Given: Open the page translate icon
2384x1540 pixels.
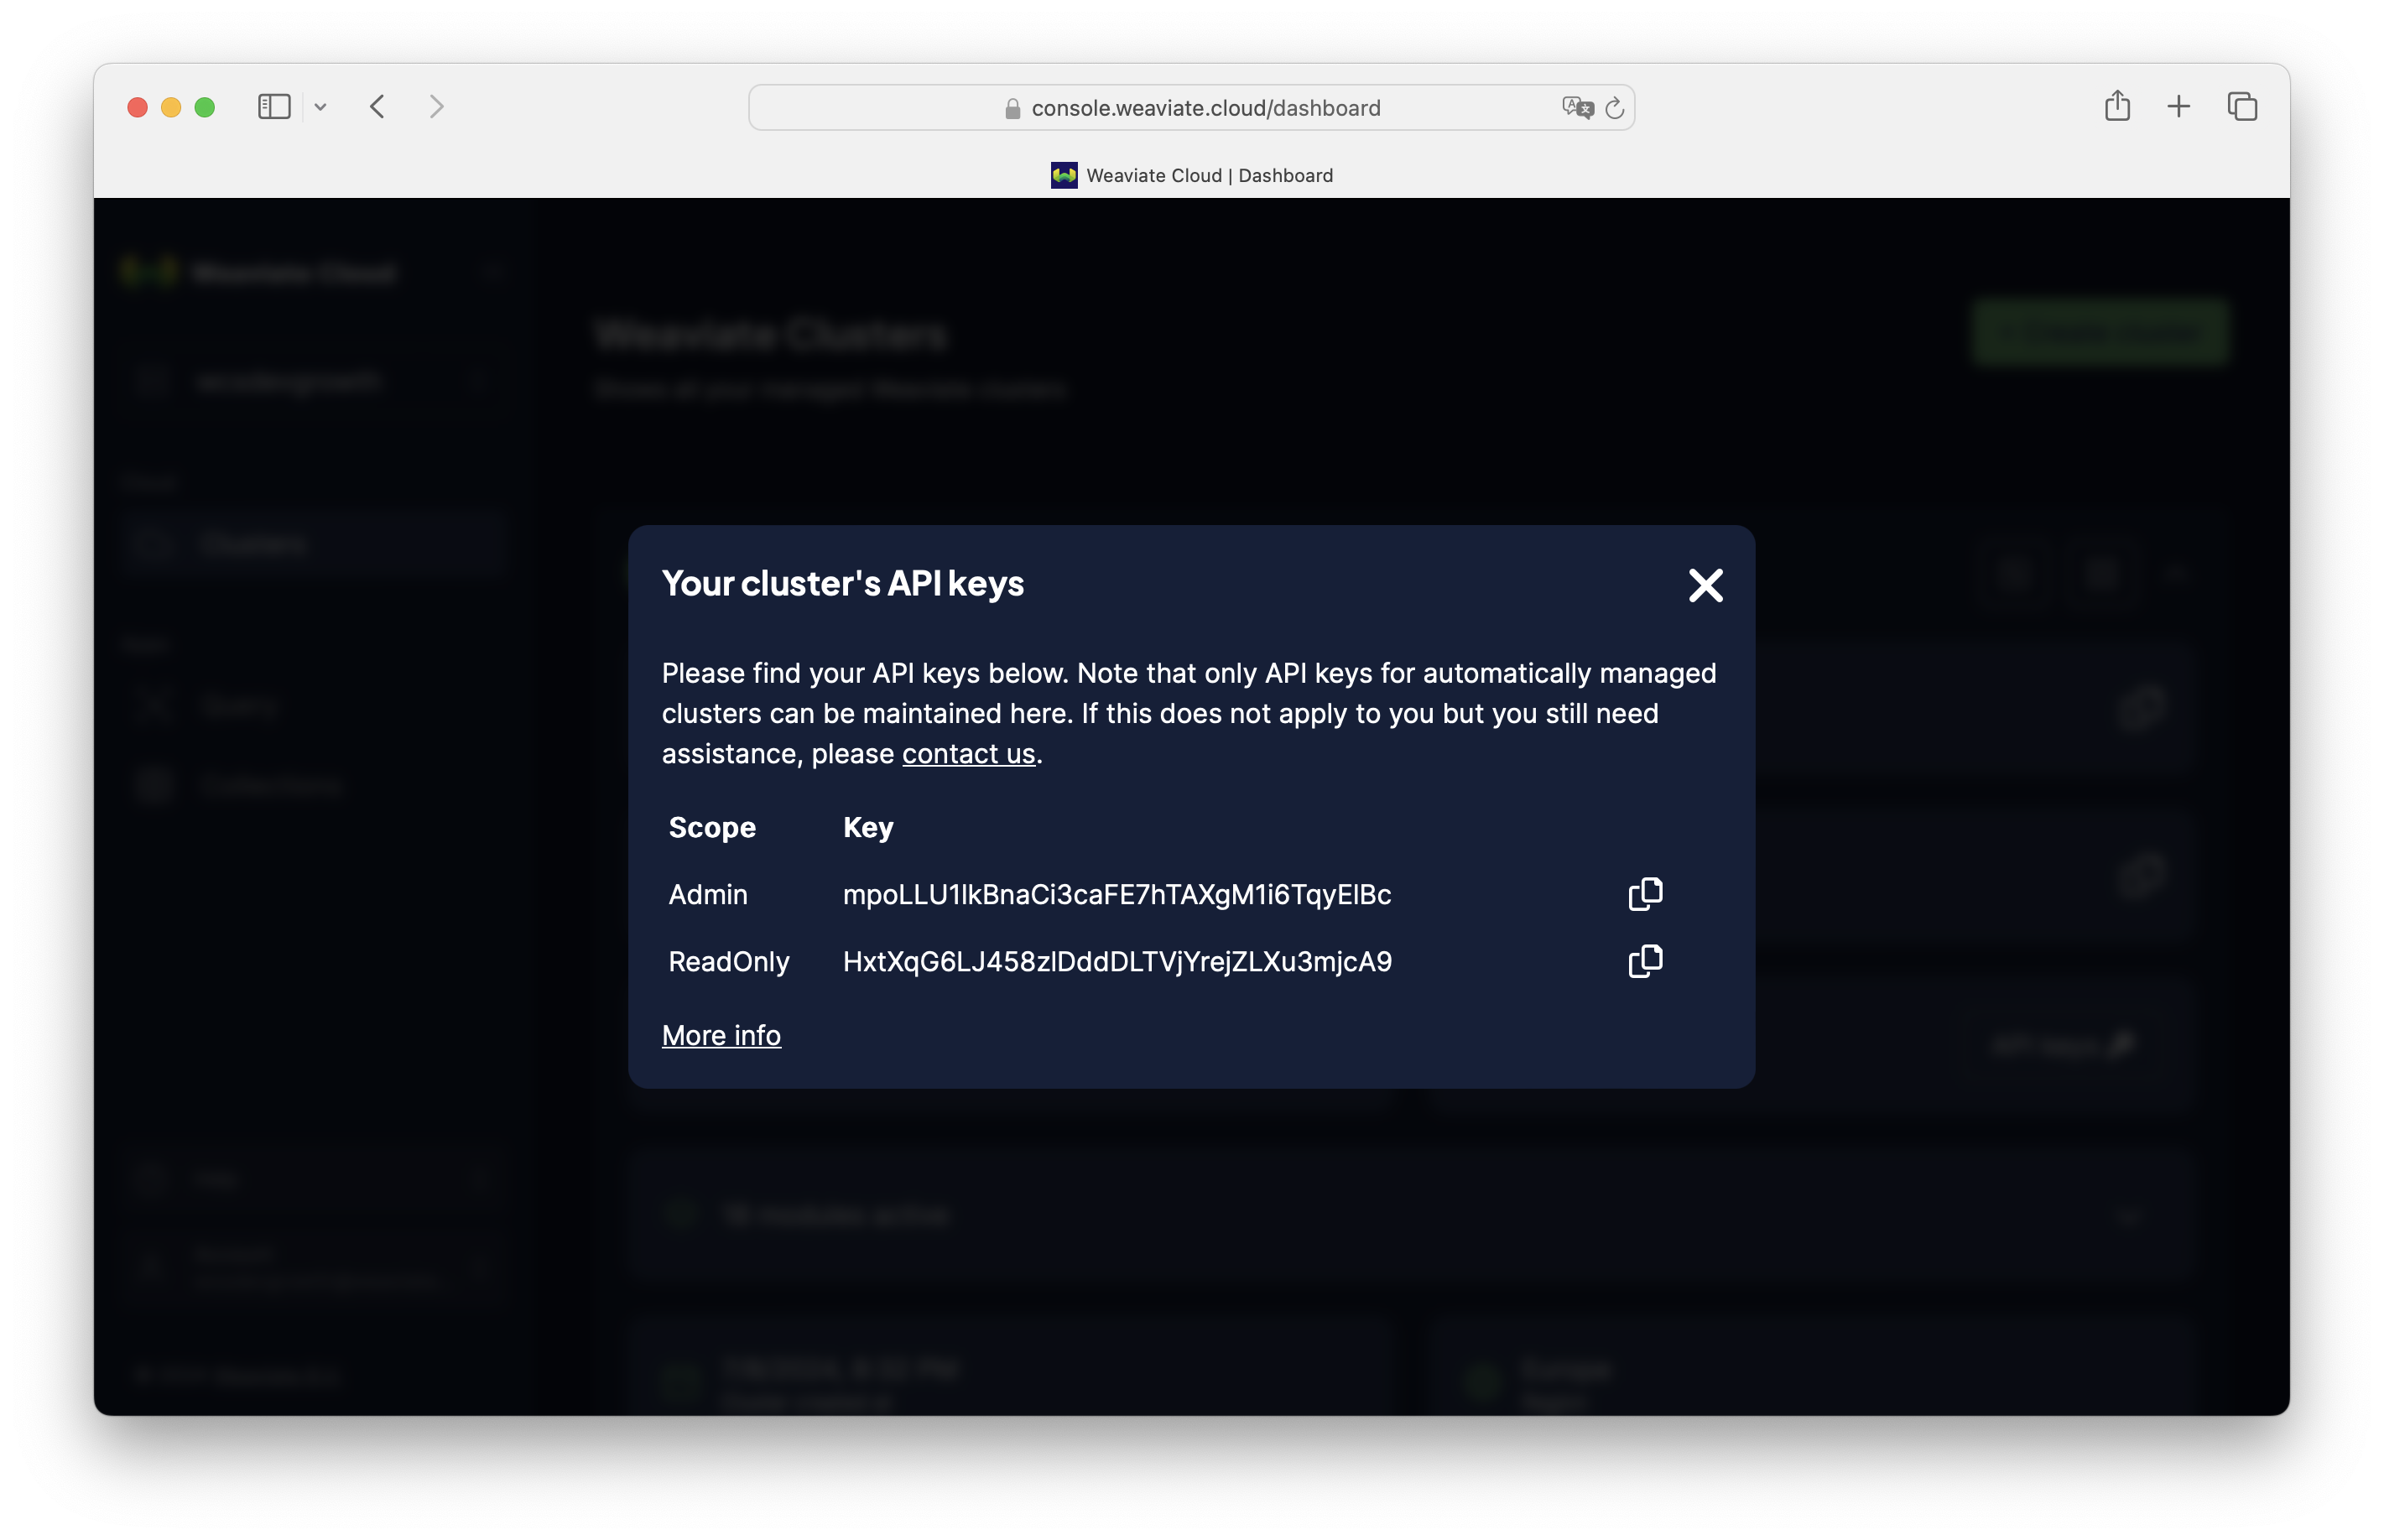Looking at the screenshot, I should tap(1577, 107).
